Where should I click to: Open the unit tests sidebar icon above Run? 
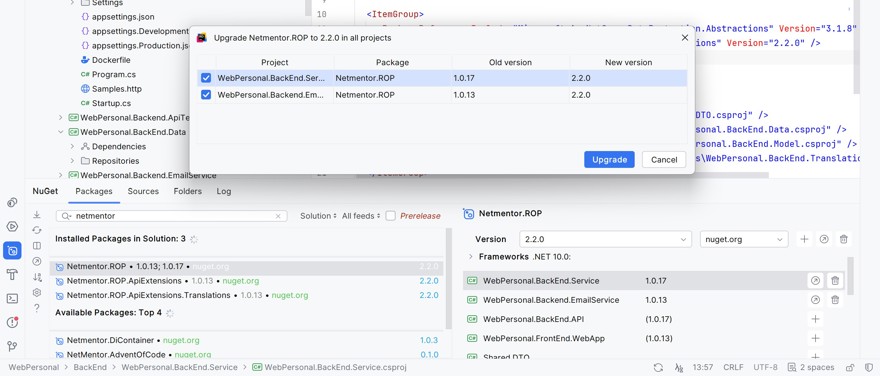click(12, 203)
